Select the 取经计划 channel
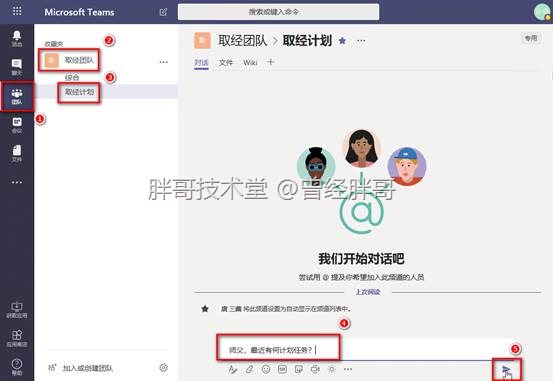This screenshot has height=381, width=553. coord(79,92)
